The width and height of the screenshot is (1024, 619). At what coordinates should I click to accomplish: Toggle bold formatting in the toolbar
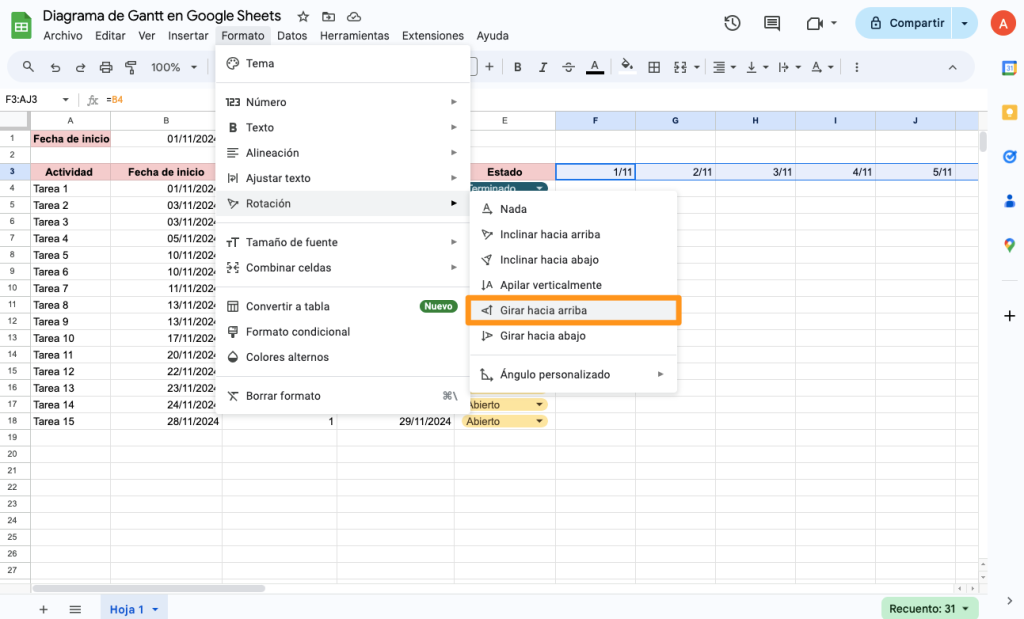tap(517, 66)
